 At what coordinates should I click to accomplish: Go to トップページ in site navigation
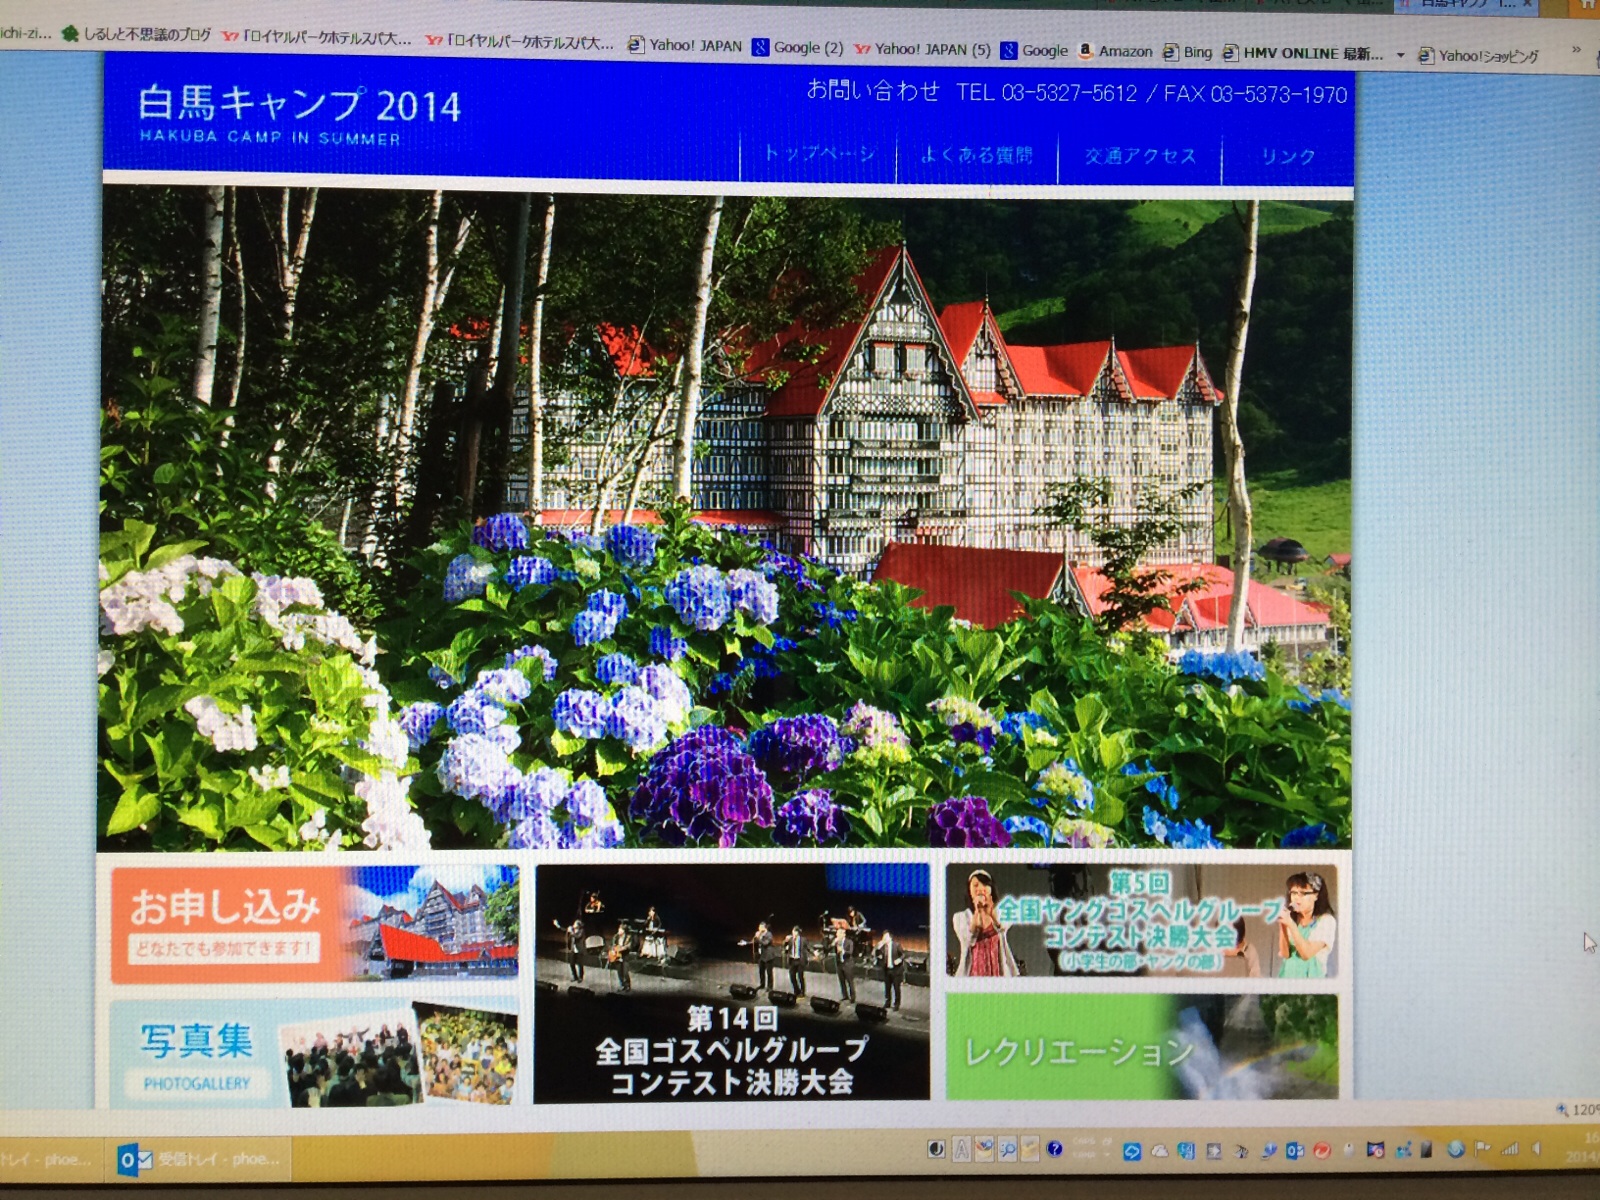[x=819, y=154]
